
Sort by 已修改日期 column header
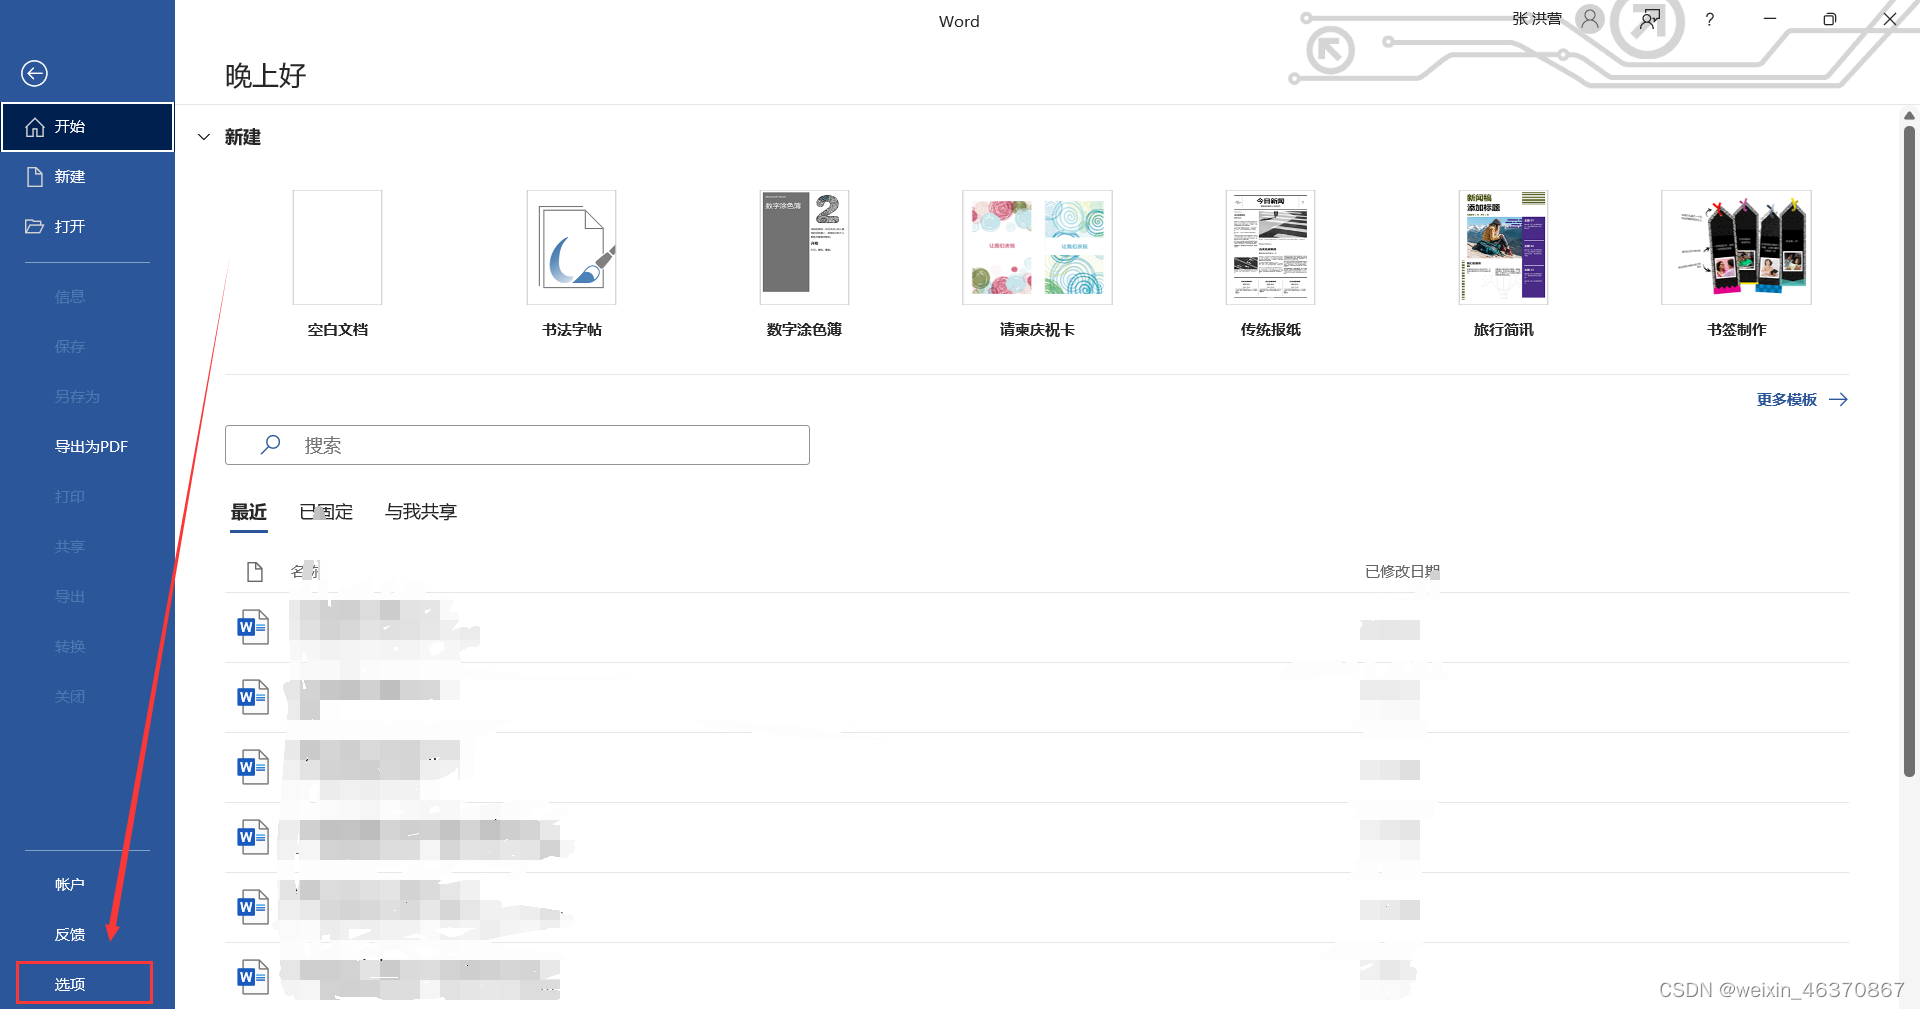pos(1402,572)
